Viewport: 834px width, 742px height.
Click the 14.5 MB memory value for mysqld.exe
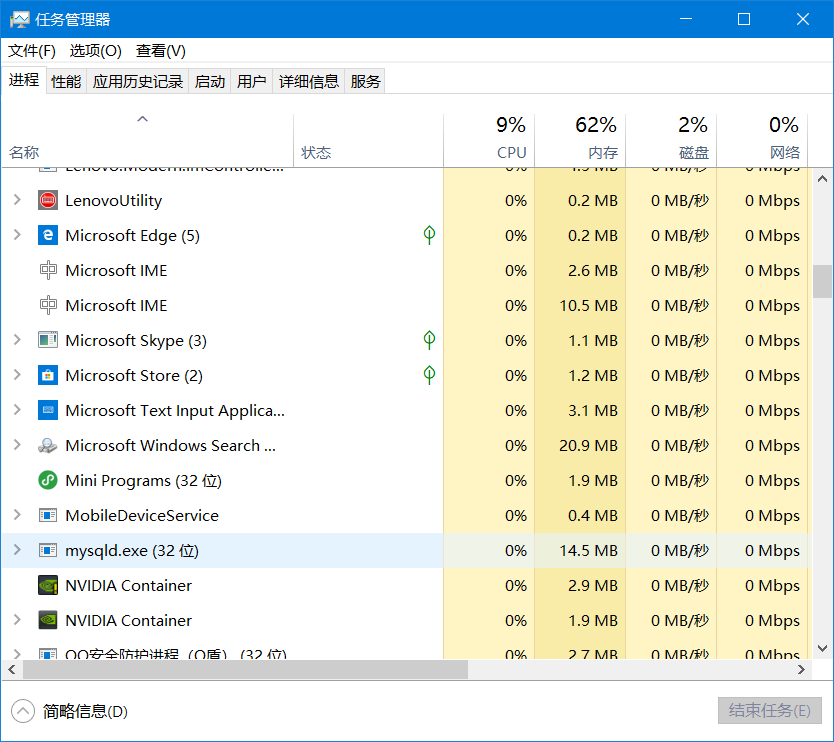pyautogui.click(x=588, y=551)
